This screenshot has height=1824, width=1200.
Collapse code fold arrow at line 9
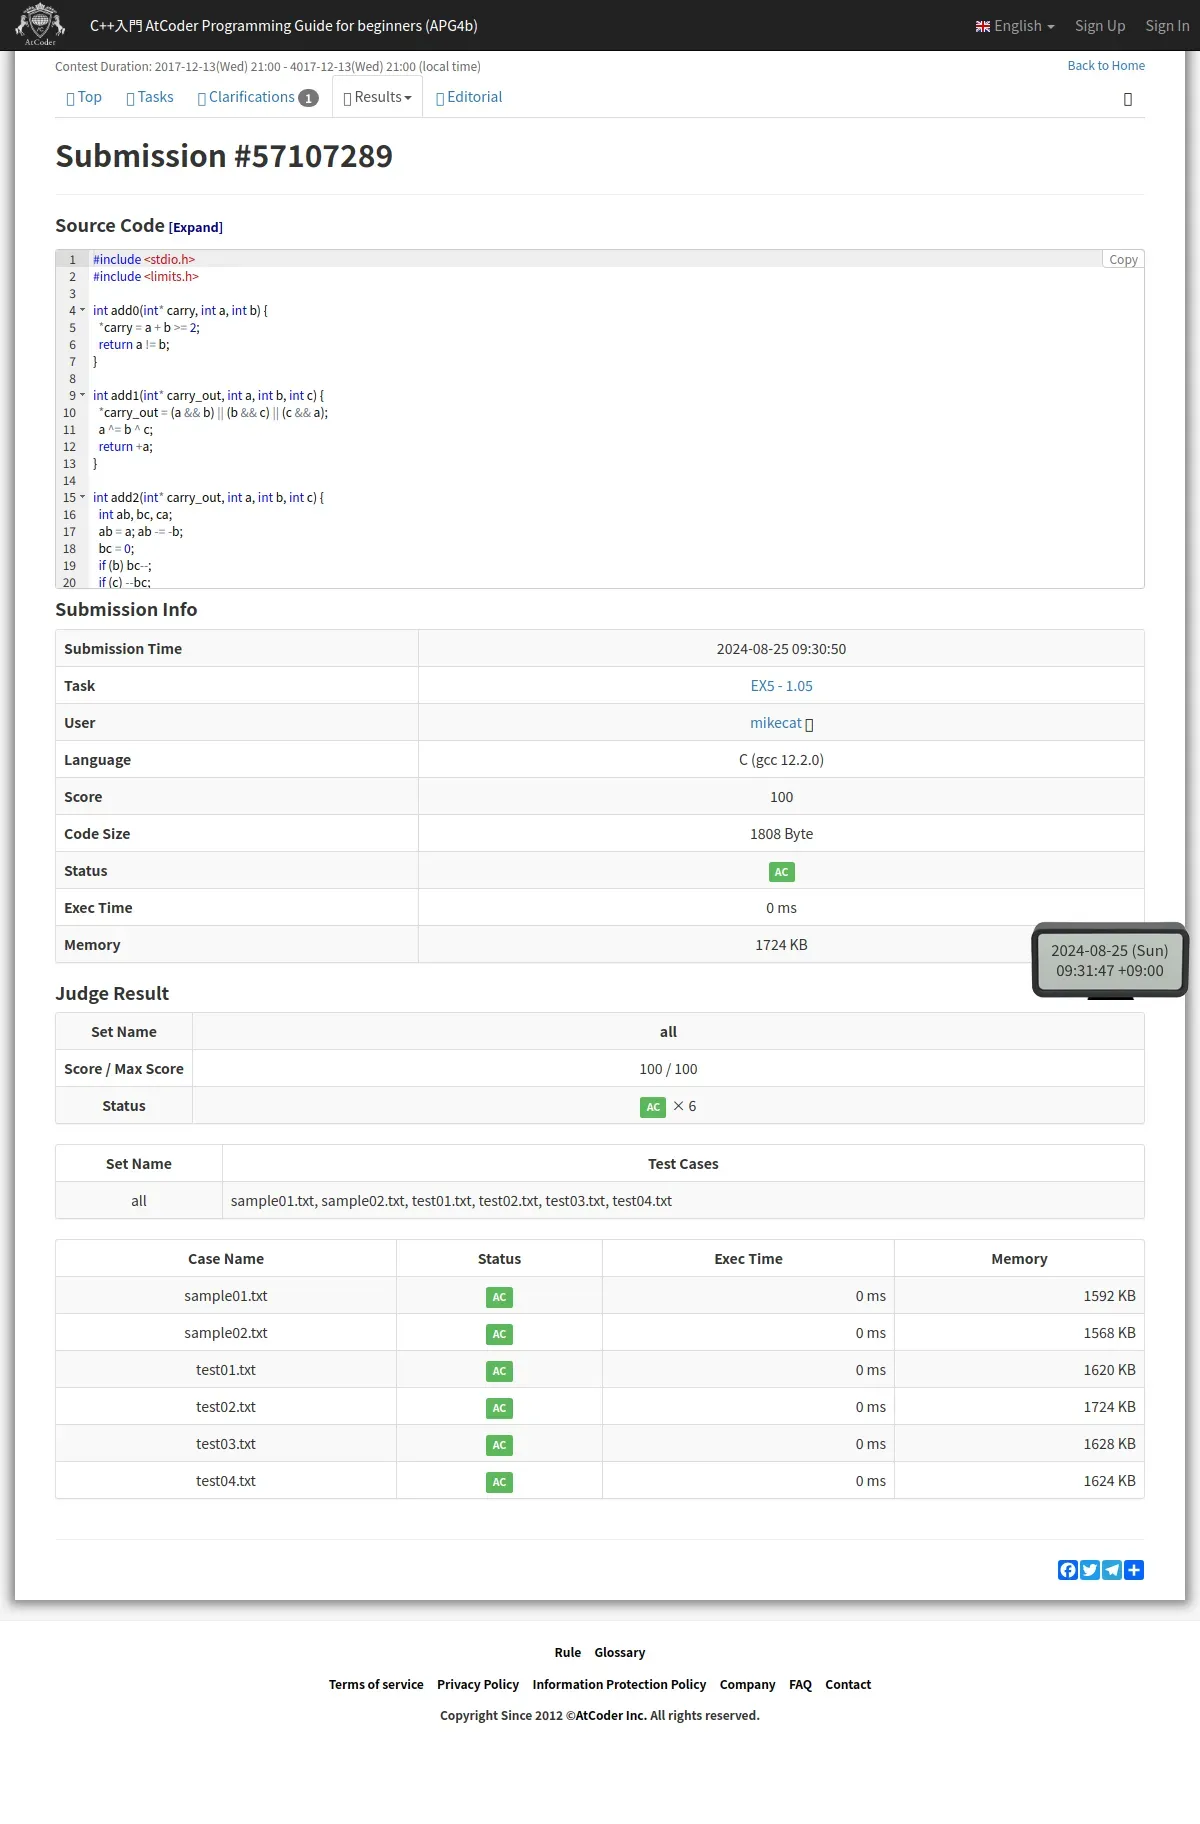point(83,395)
